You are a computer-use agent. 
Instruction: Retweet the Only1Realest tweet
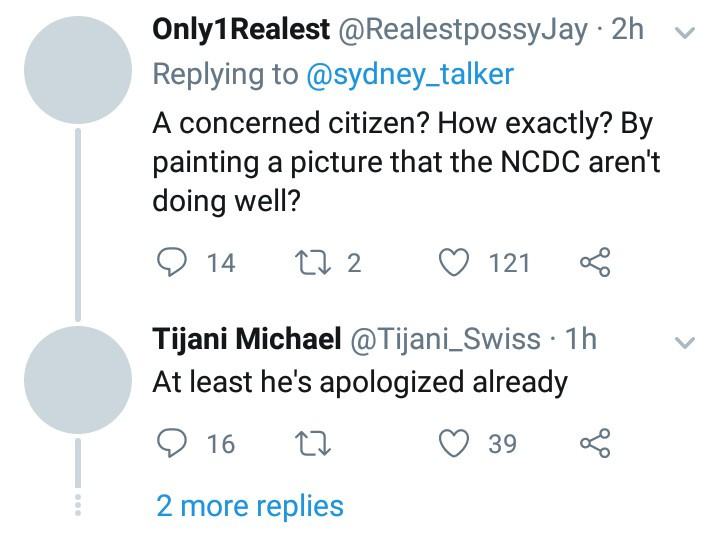click(312, 263)
